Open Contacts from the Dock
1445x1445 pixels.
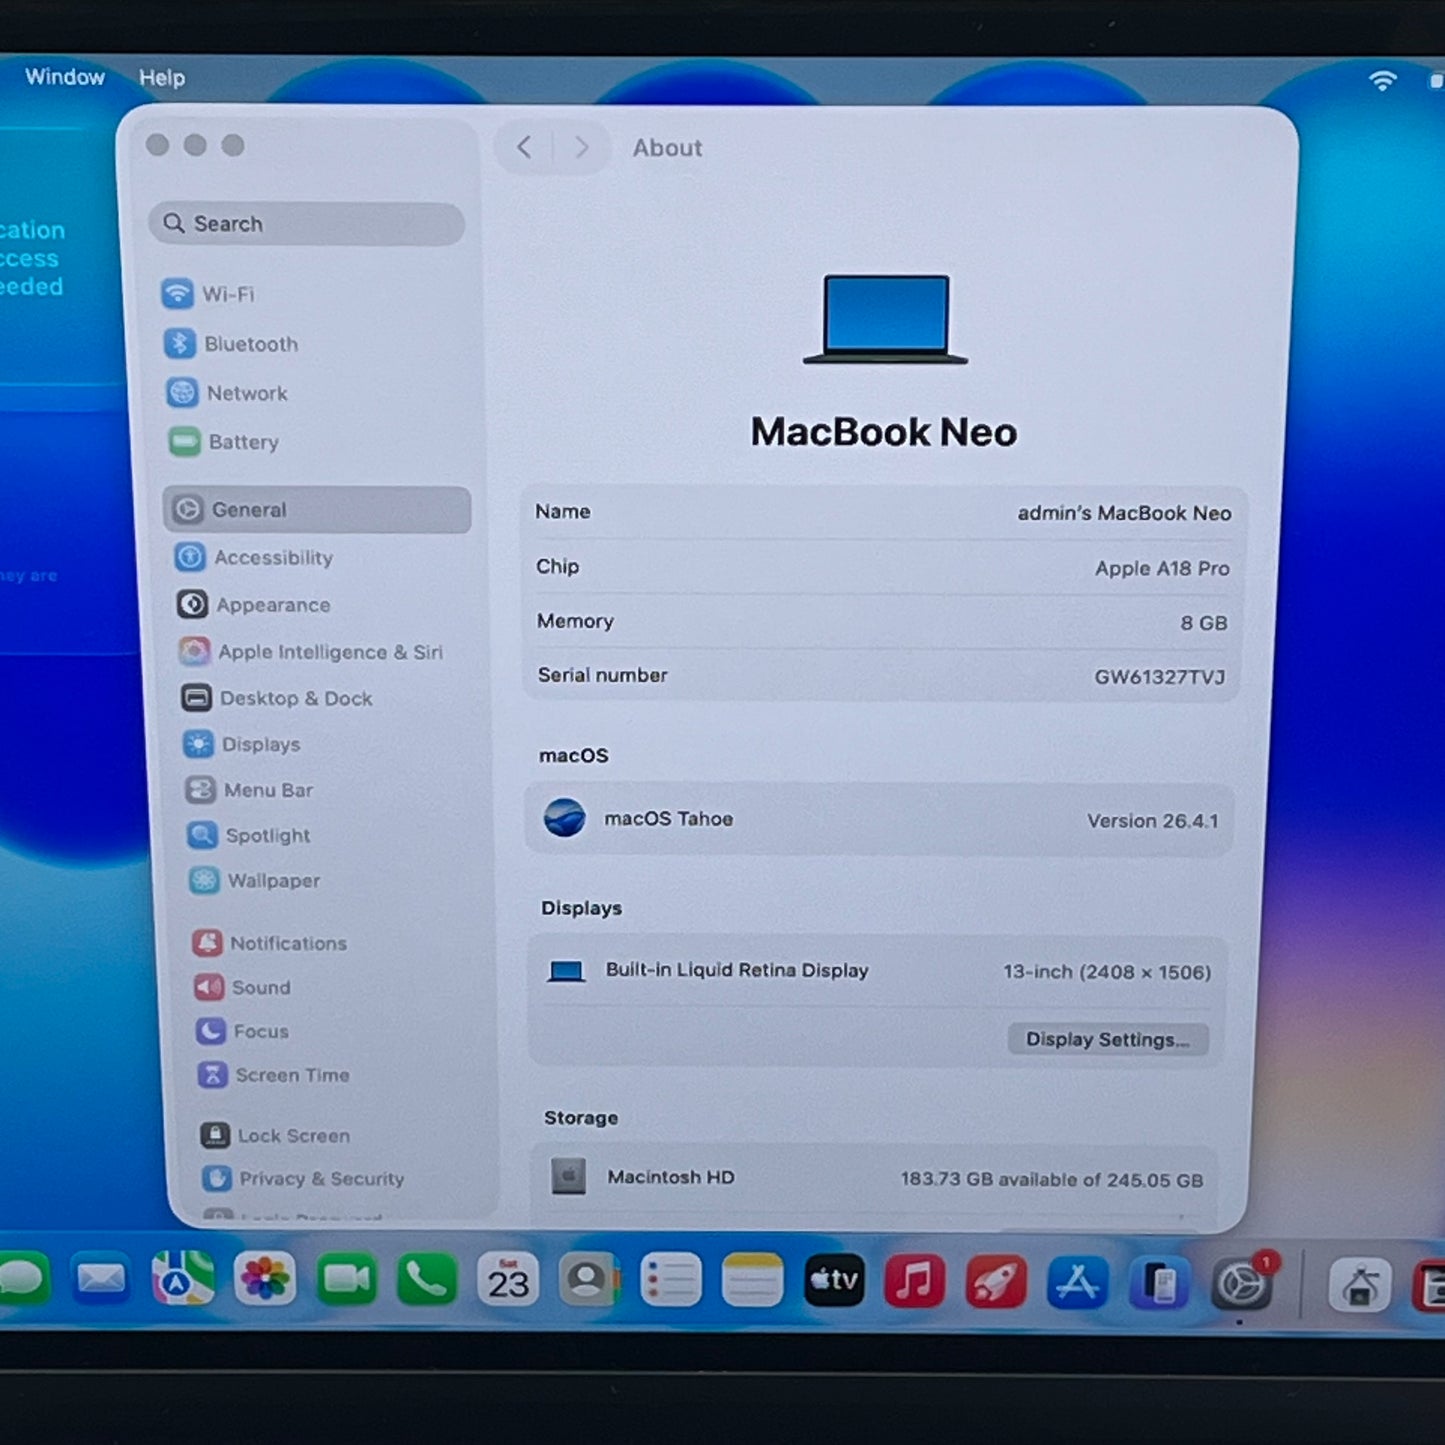589,1280
